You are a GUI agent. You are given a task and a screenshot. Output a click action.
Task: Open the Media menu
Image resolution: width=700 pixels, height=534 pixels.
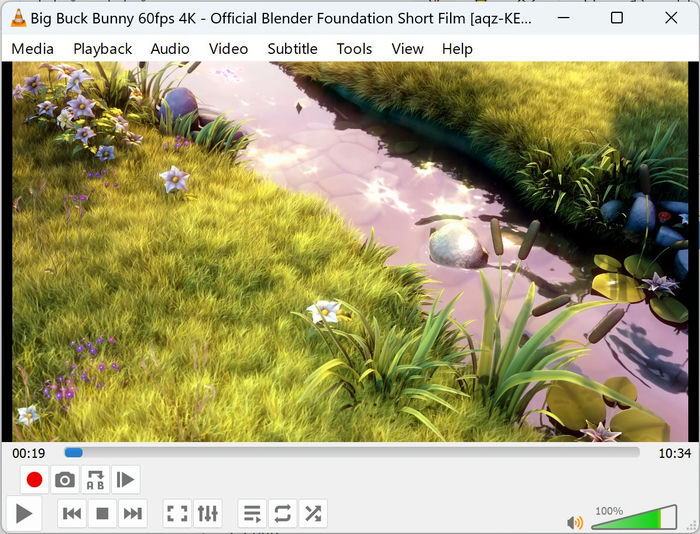click(x=33, y=49)
